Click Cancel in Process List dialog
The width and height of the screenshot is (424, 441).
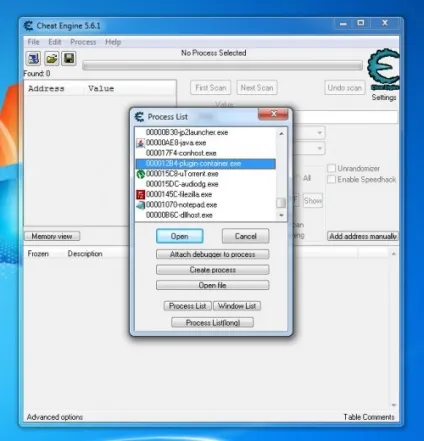pyautogui.click(x=245, y=236)
